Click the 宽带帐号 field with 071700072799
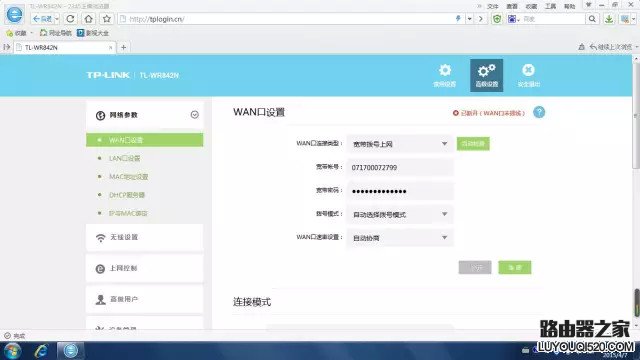This screenshot has height=360, width=640. coord(400,168)
